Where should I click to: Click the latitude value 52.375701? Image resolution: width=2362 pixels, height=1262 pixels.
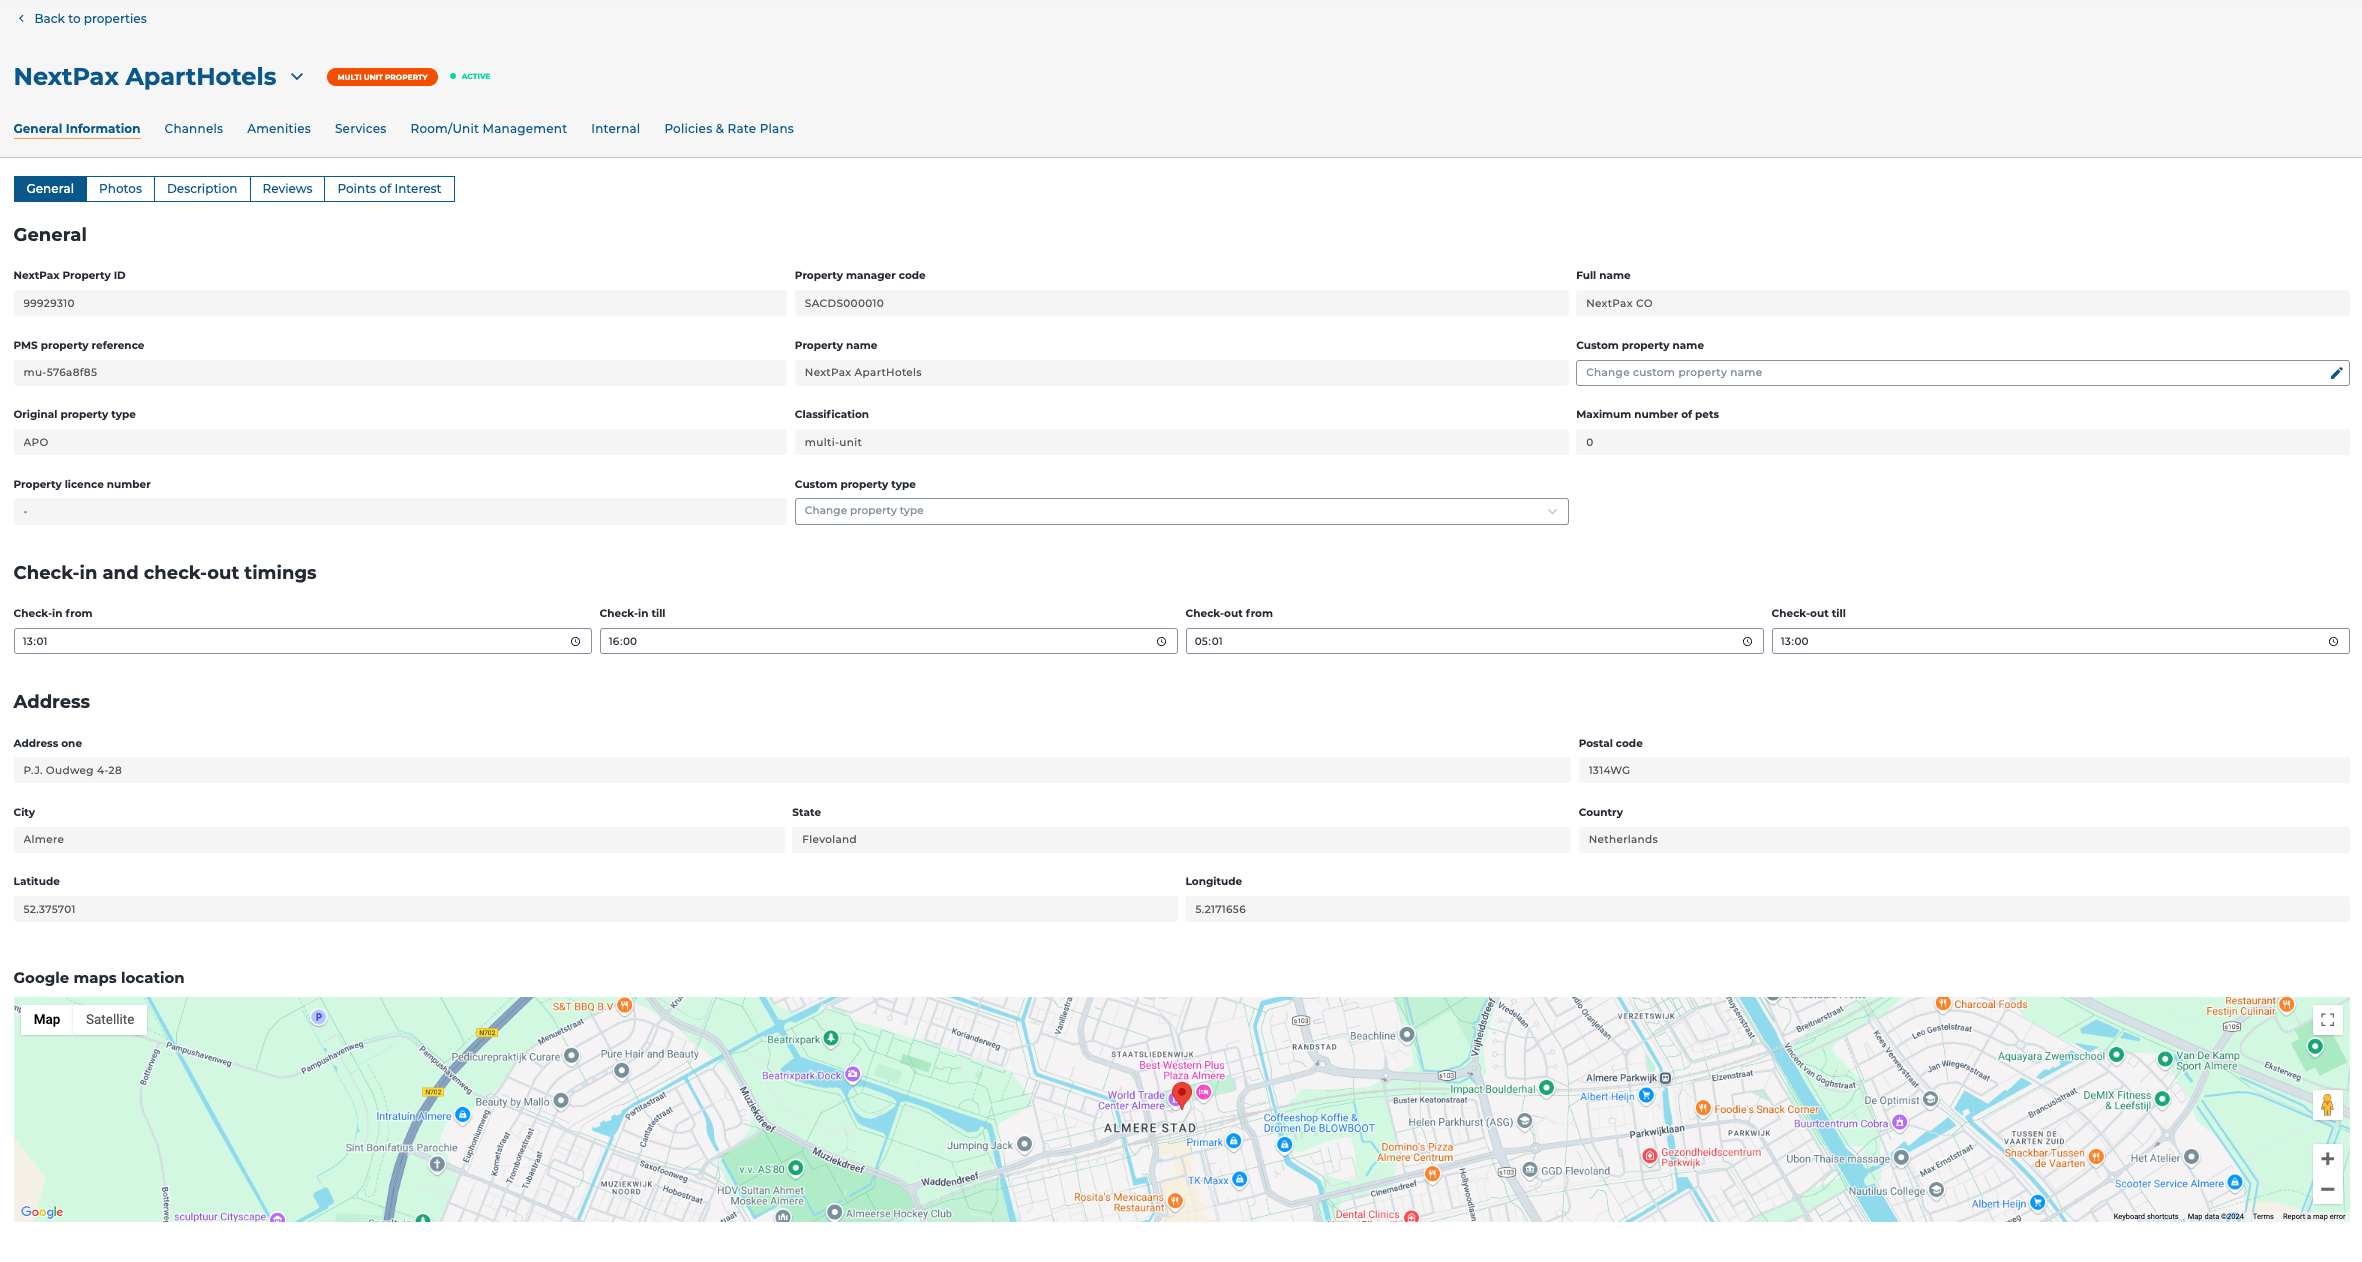tap(49, 909)
